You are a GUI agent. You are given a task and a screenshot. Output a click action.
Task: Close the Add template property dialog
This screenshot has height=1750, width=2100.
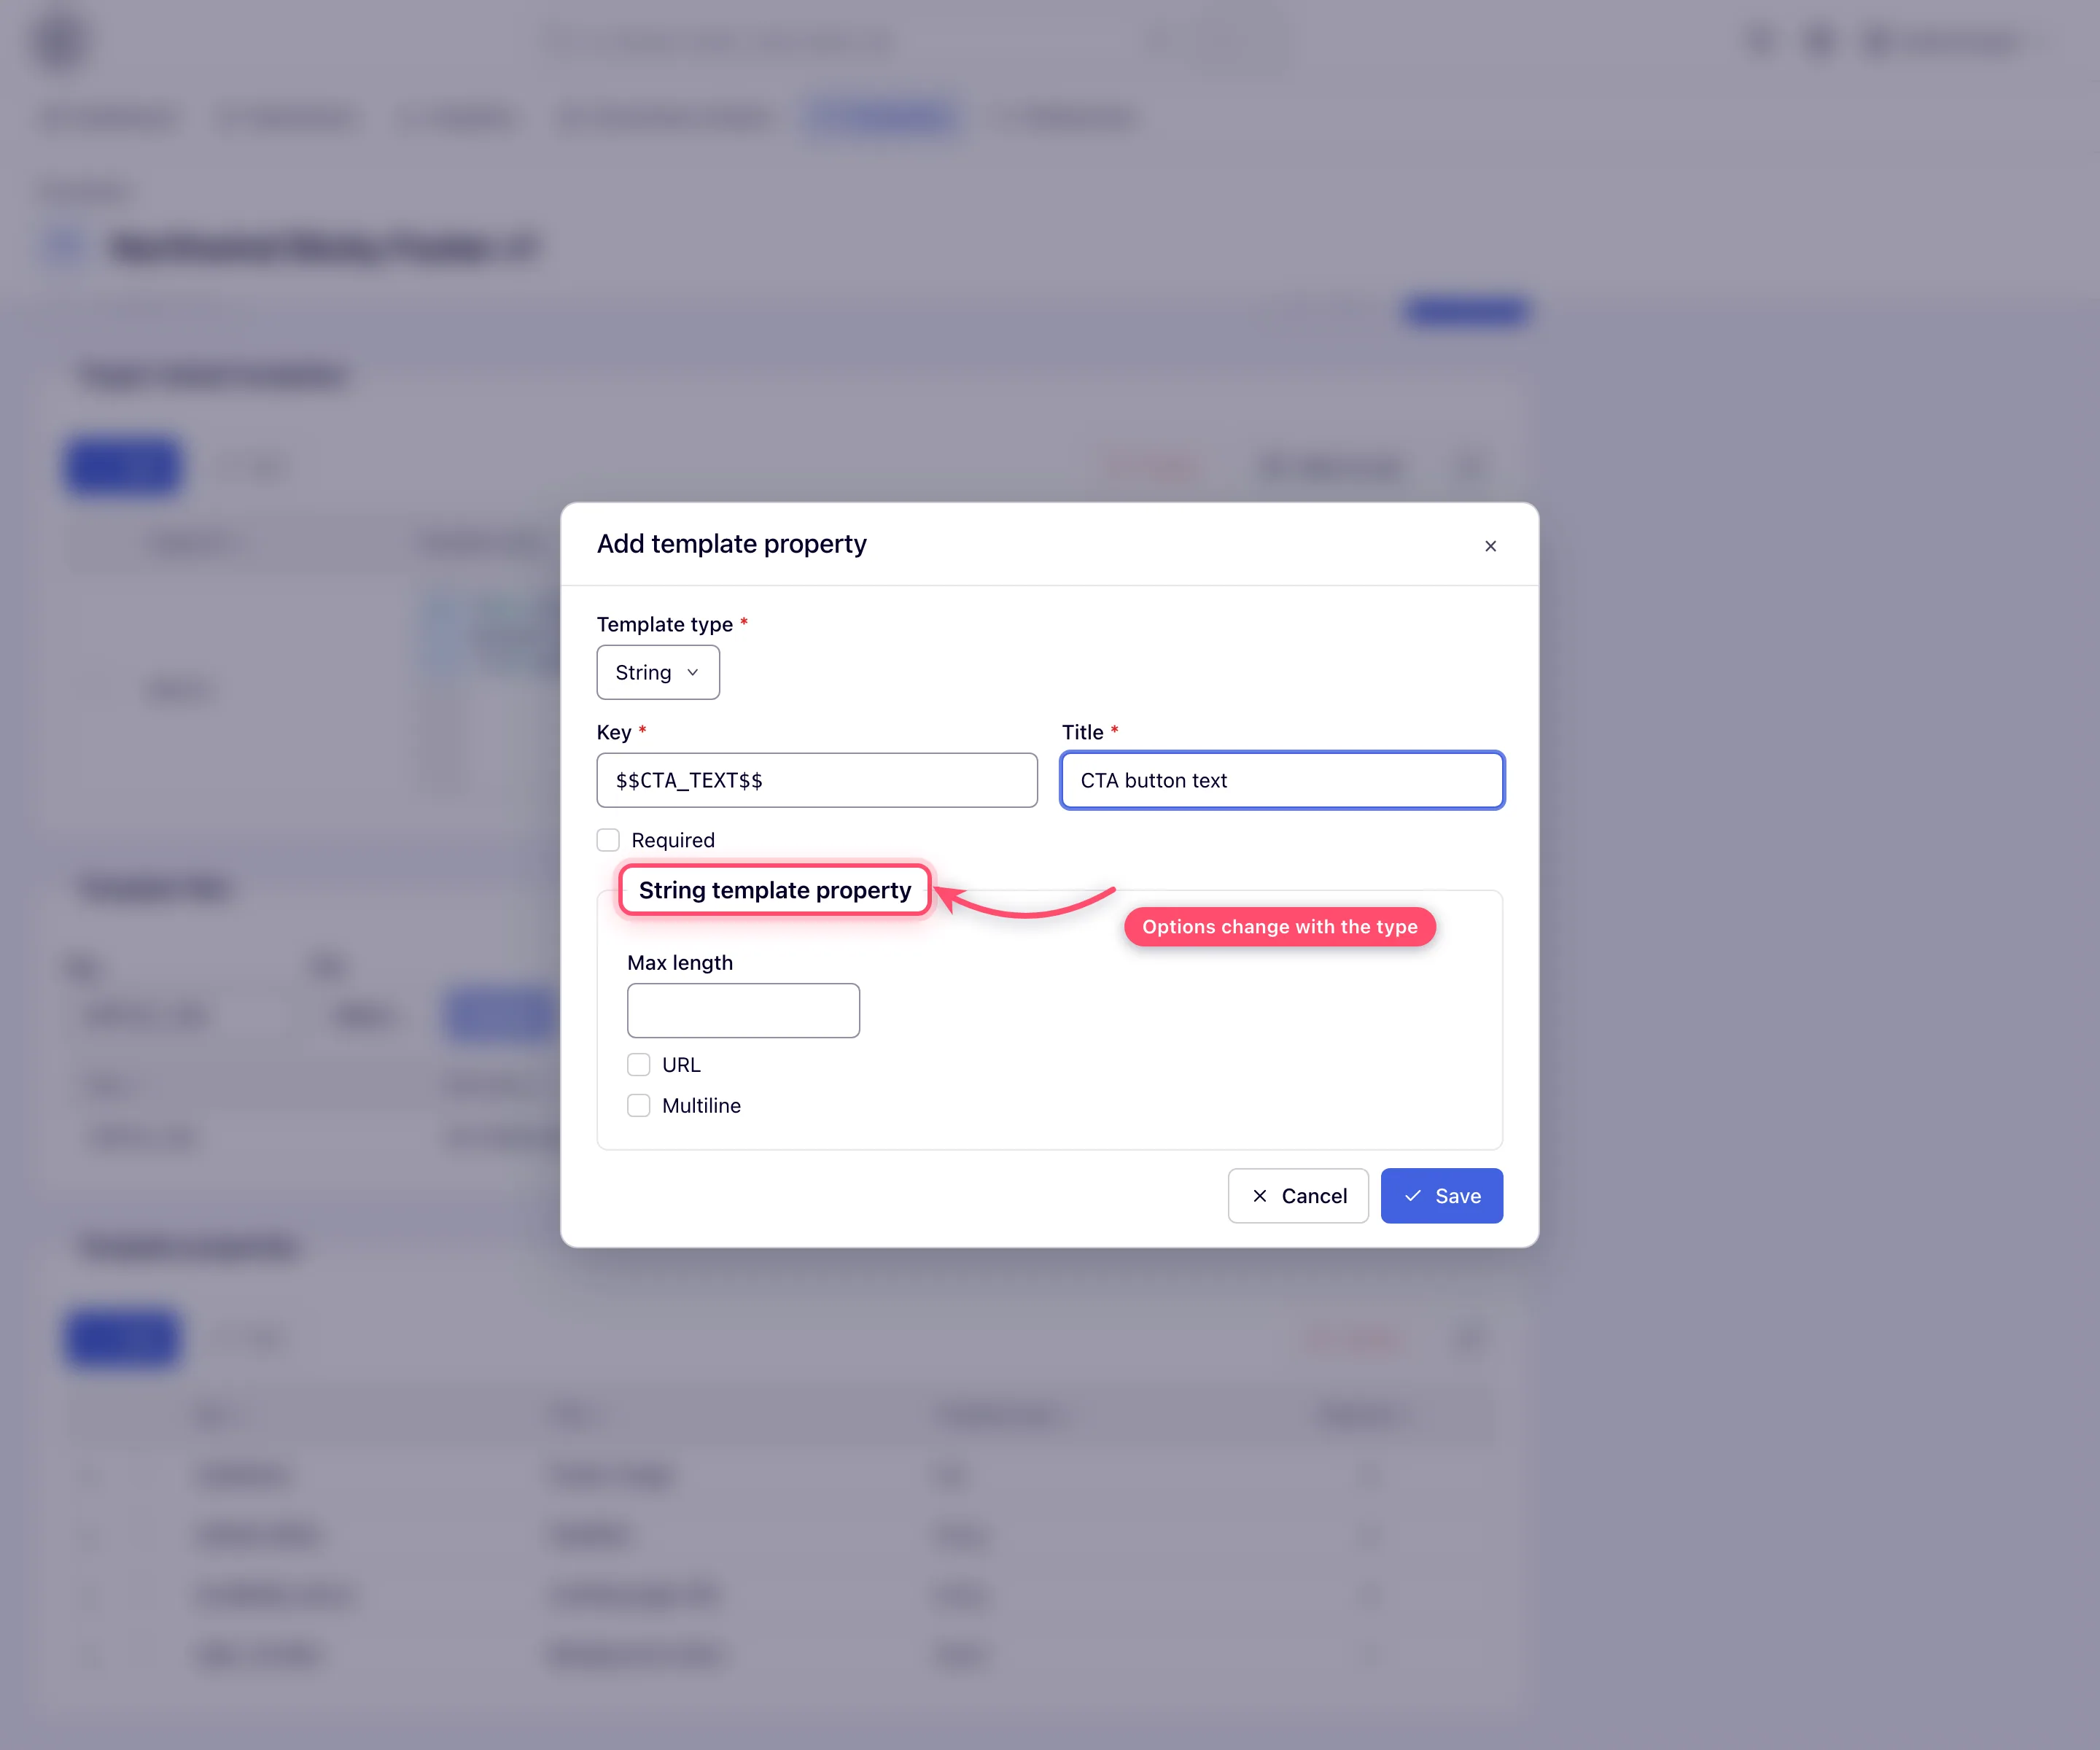(x=1490, y=546)
